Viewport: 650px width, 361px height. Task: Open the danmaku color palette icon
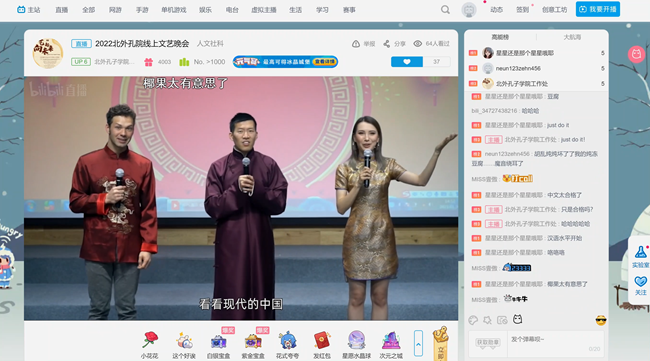[x=473, y=320]
